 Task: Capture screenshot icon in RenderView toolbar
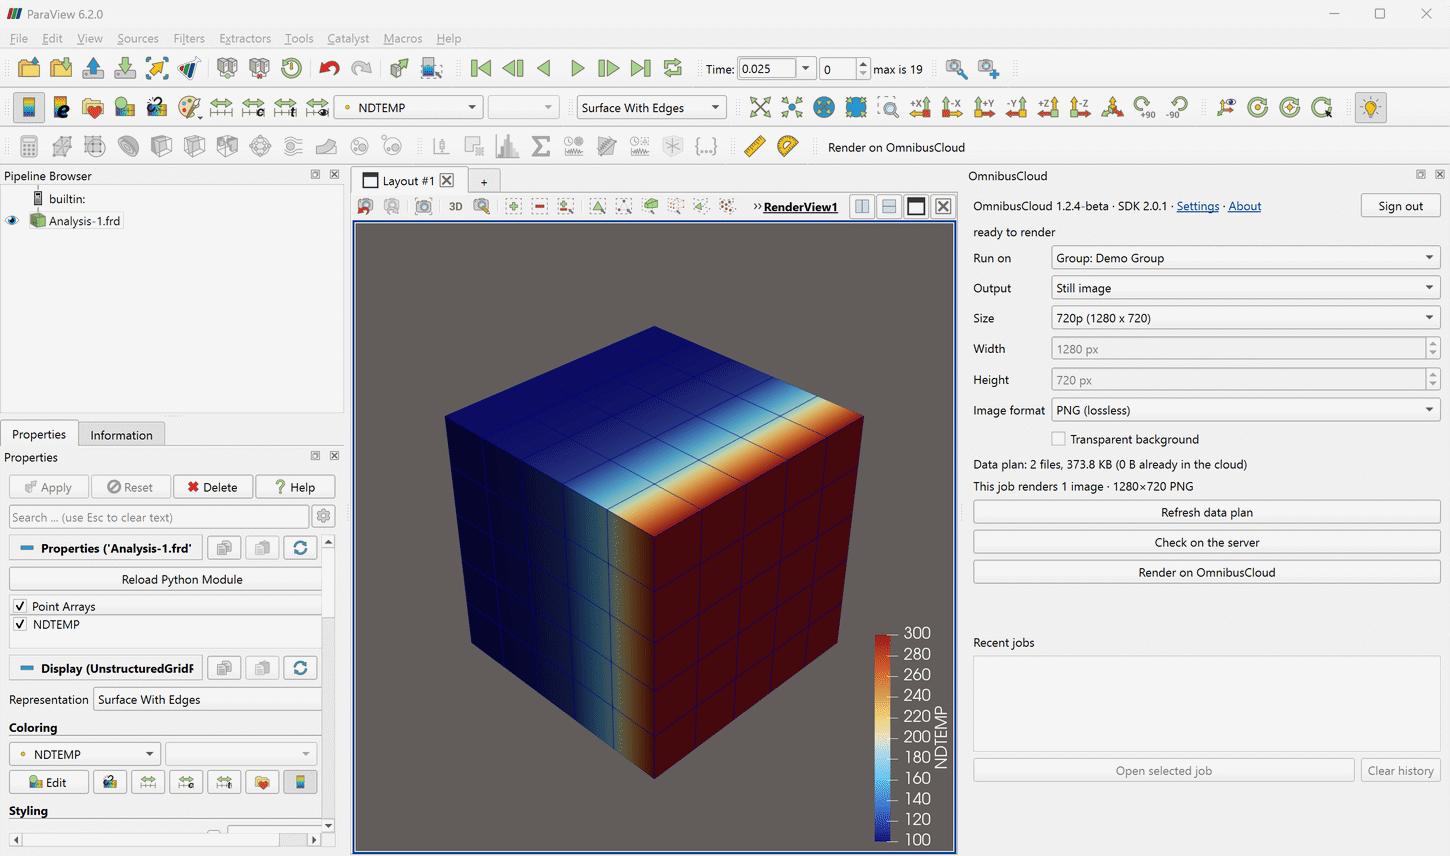point(424,207)
